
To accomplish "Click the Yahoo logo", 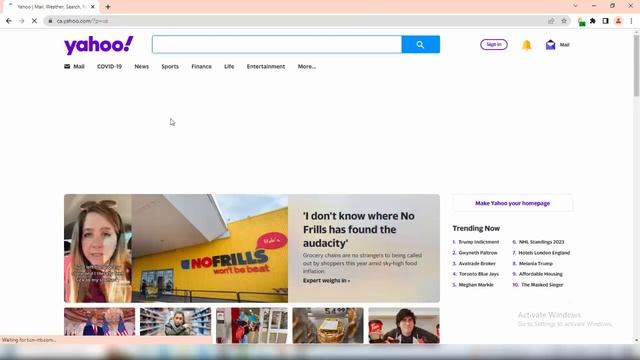I will coord(99,45).
